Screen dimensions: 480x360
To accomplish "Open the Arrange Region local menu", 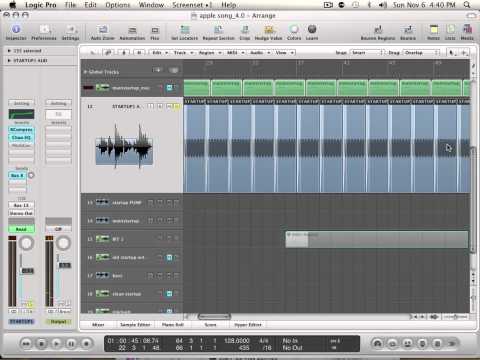I will click(210, 53).
